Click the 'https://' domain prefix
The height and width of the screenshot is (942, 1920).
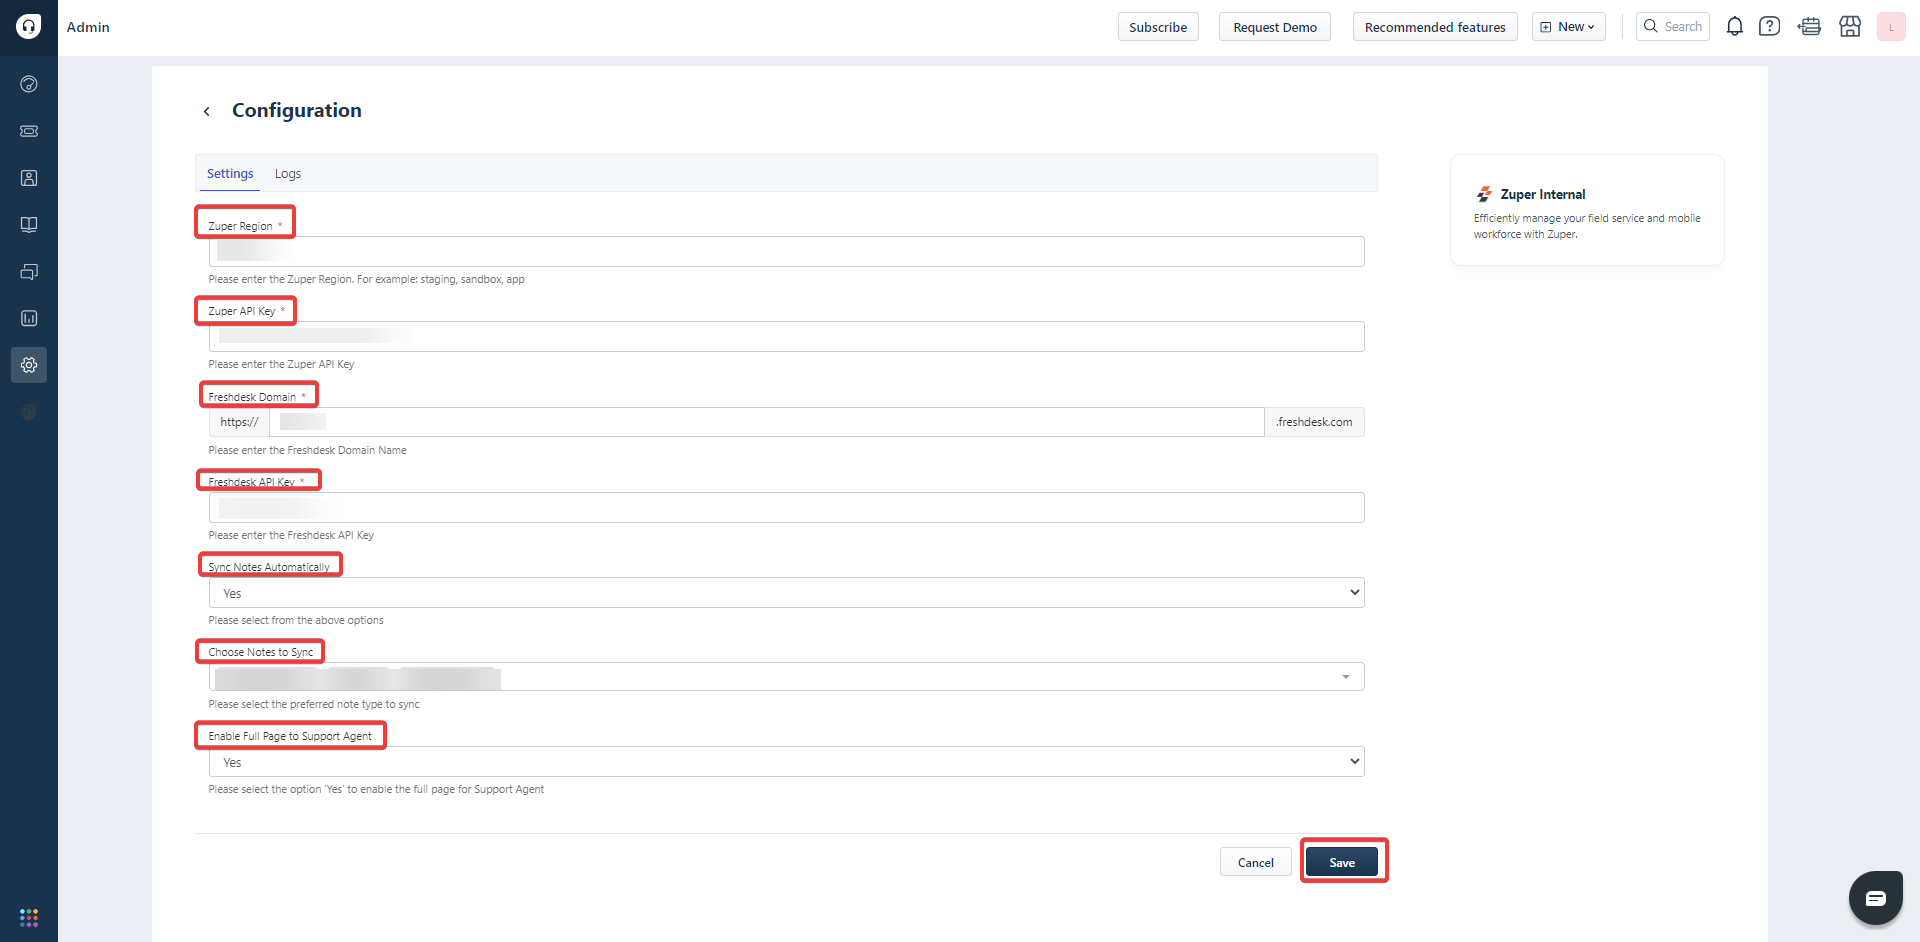(239, 422)
